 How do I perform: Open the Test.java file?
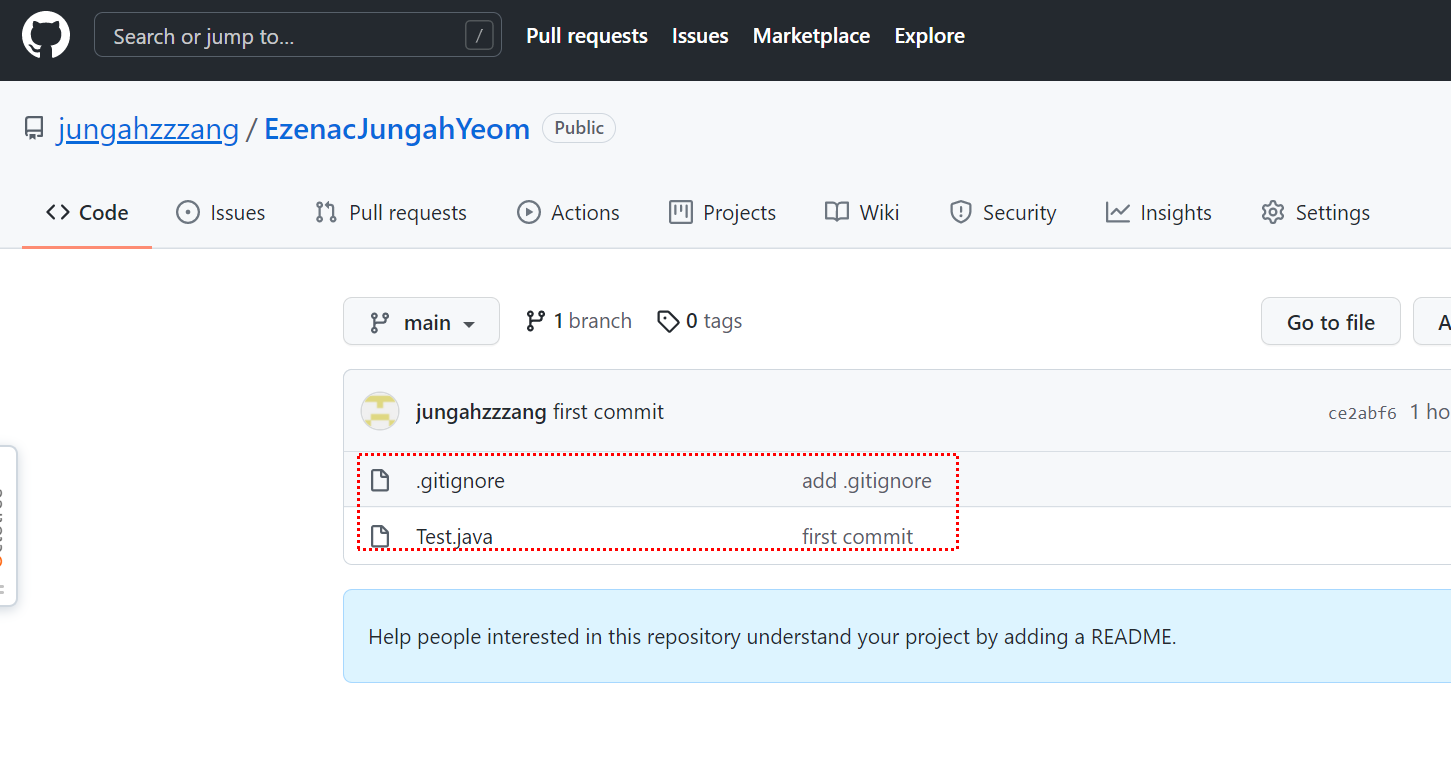click(x=454, y=537)
